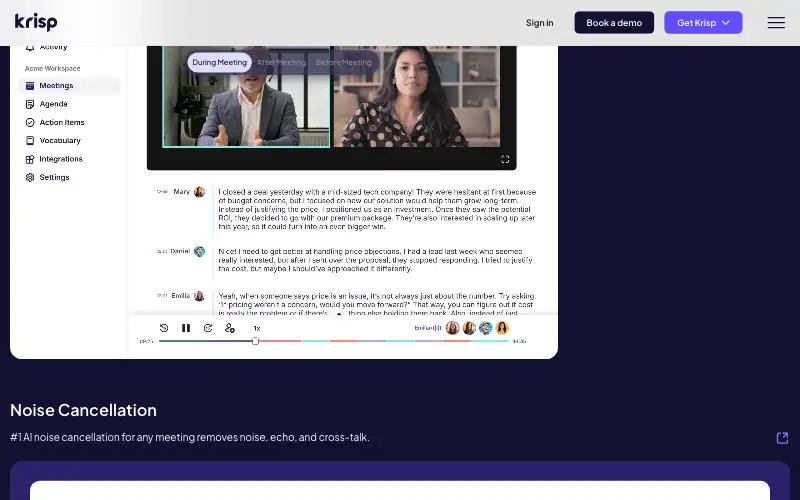Select the second speaker avatar in player bar

(469, 328)
